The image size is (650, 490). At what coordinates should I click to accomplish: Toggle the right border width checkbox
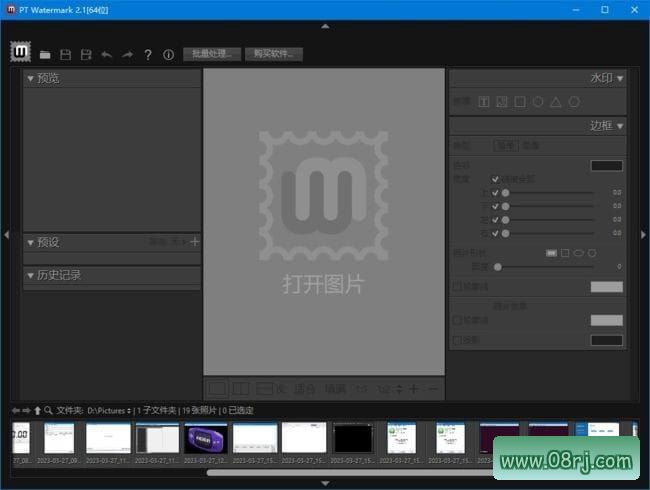(495, 234)
